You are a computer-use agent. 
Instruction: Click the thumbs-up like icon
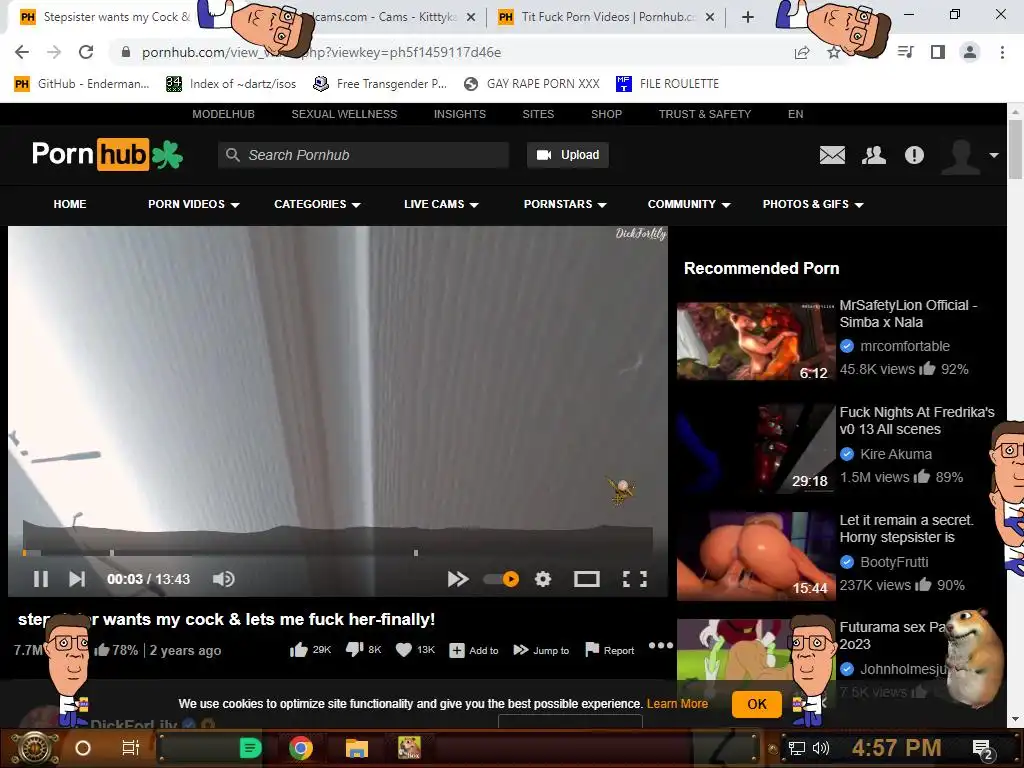click(298, 650)
